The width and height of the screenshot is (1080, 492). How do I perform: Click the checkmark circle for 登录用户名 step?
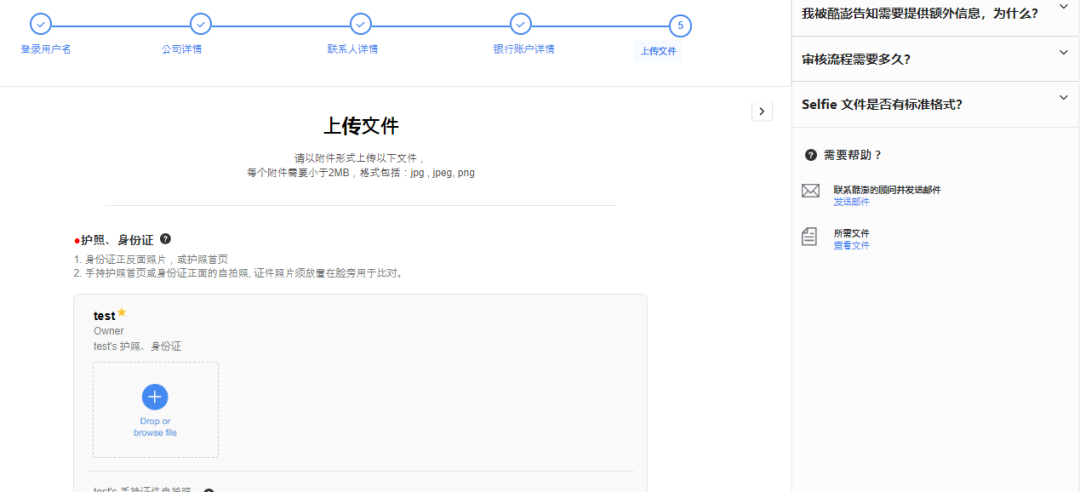coord(41,24)
